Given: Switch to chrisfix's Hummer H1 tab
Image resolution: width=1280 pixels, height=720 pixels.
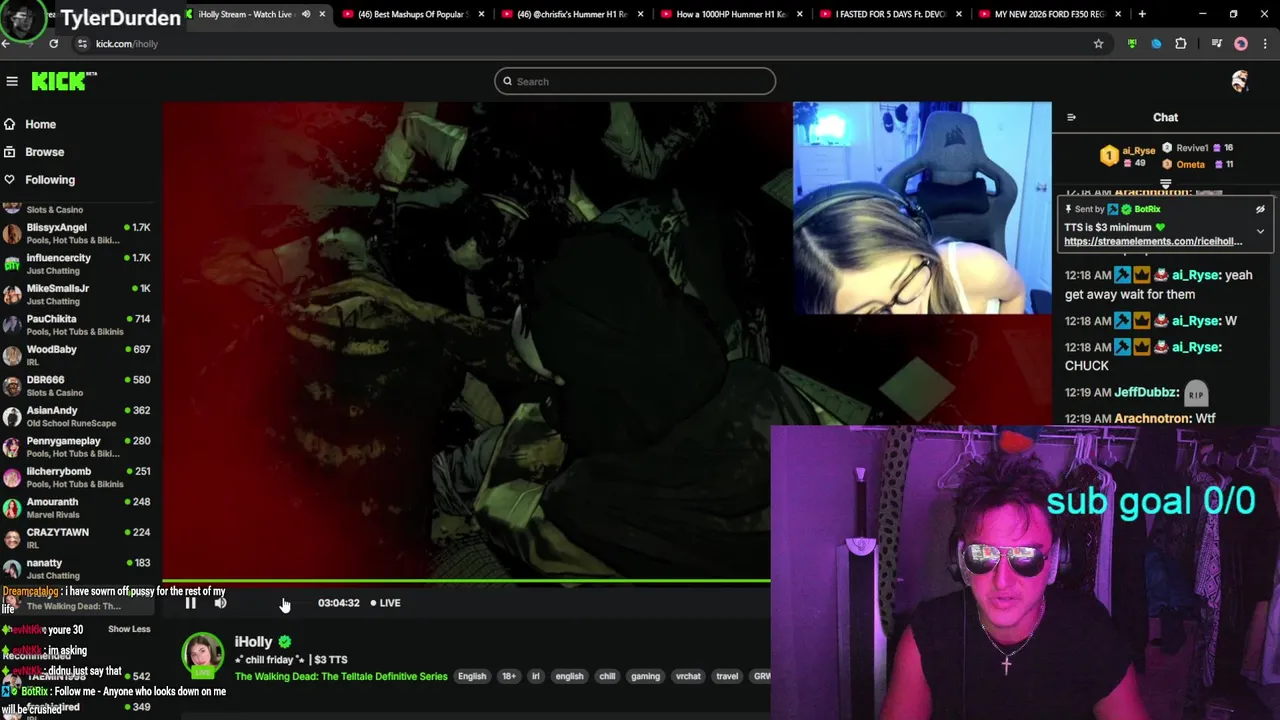Looking at the screenshot, I should point(571,14).
